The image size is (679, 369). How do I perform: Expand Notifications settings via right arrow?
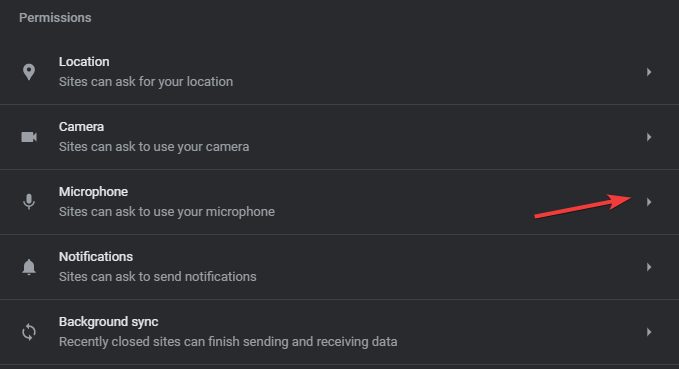[649, 267]
